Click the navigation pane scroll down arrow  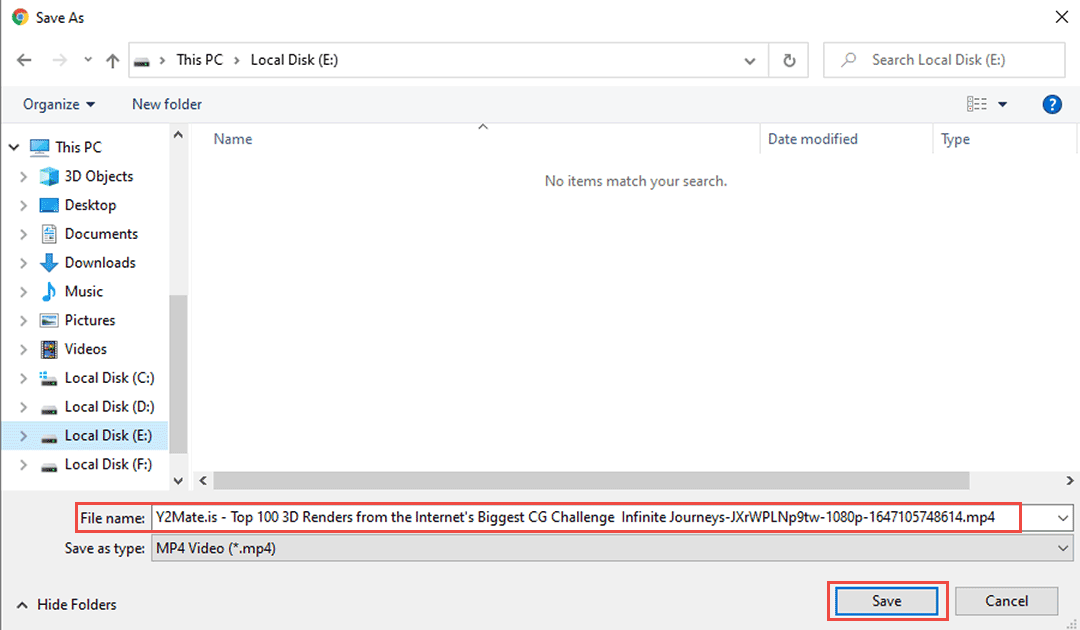tap(178, 481)
